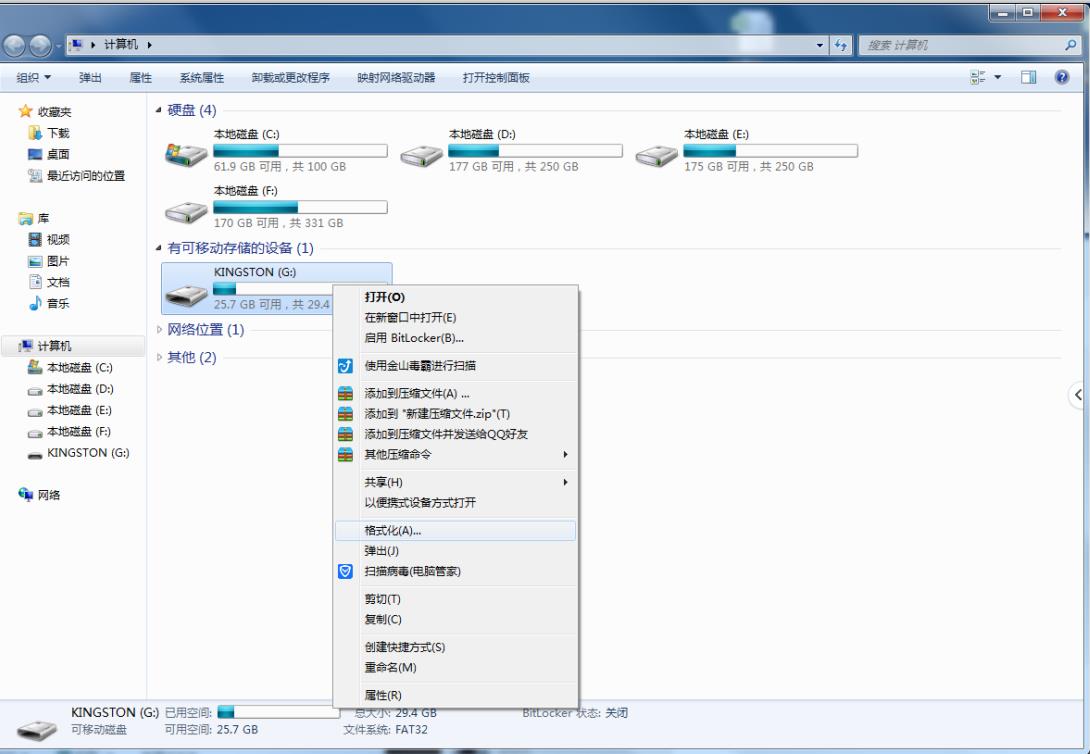Click the 视频 library icon in sidebar
This screenshot has width=1090, height=754.
(36, 239)
